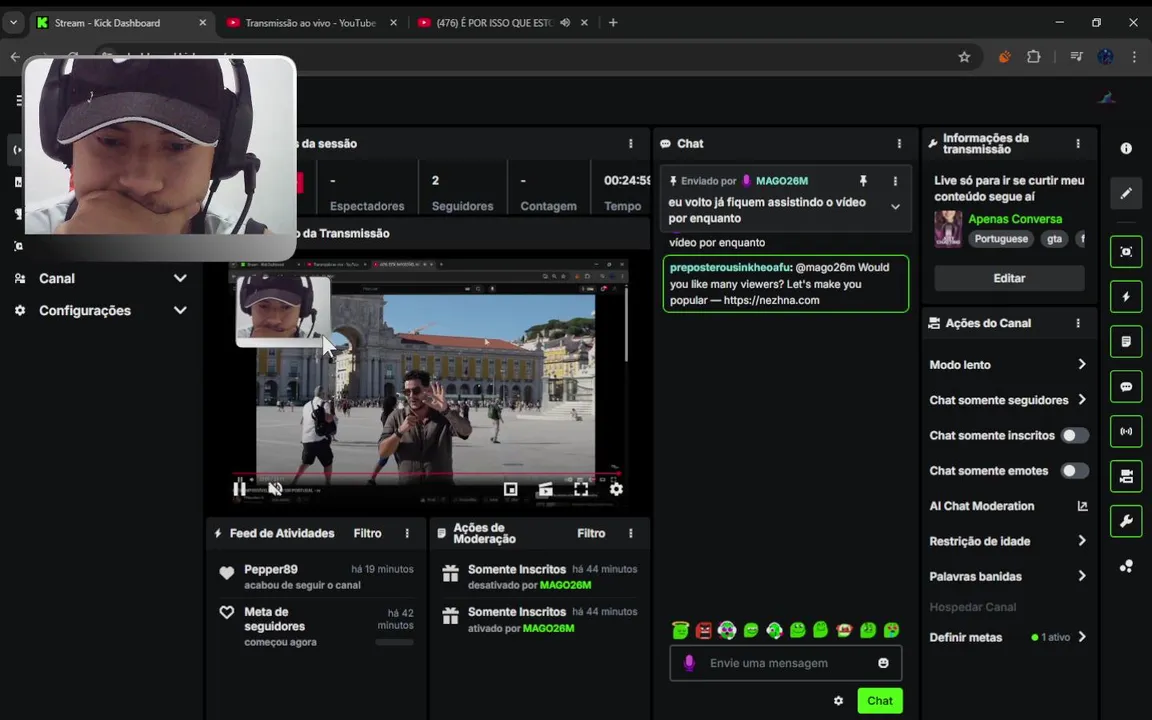This screenshot has height=720, width=1152.
Task: Click the gta tag
Action: (1054, 239)
